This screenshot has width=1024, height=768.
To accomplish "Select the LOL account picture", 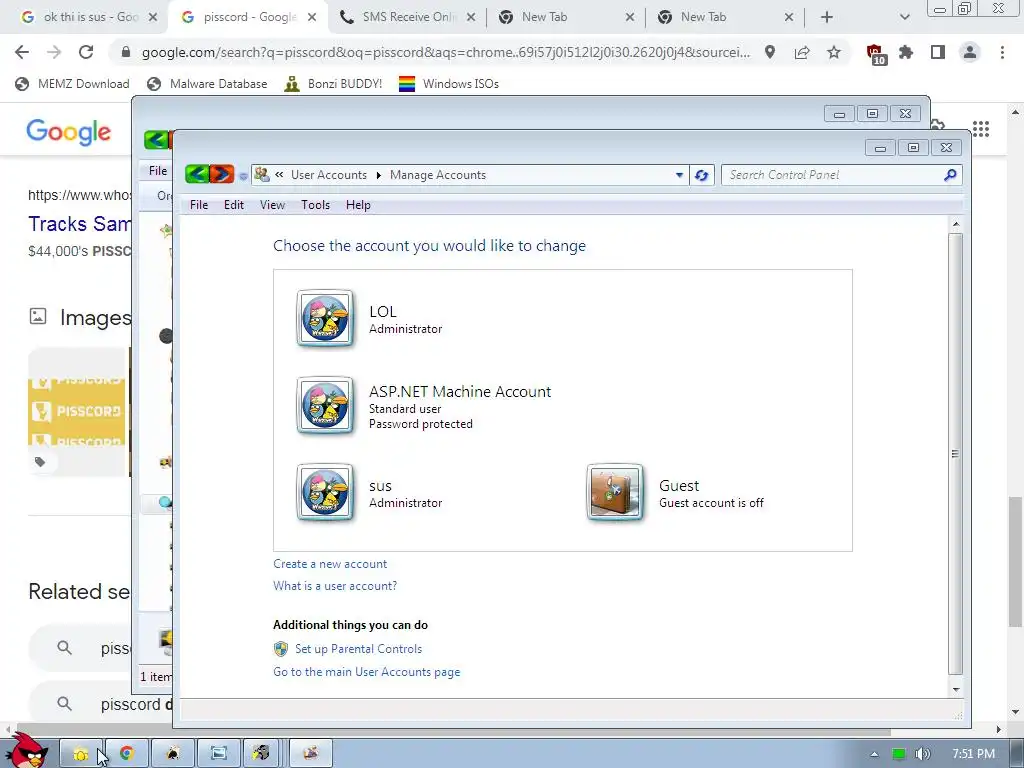I will click(325, 319).
